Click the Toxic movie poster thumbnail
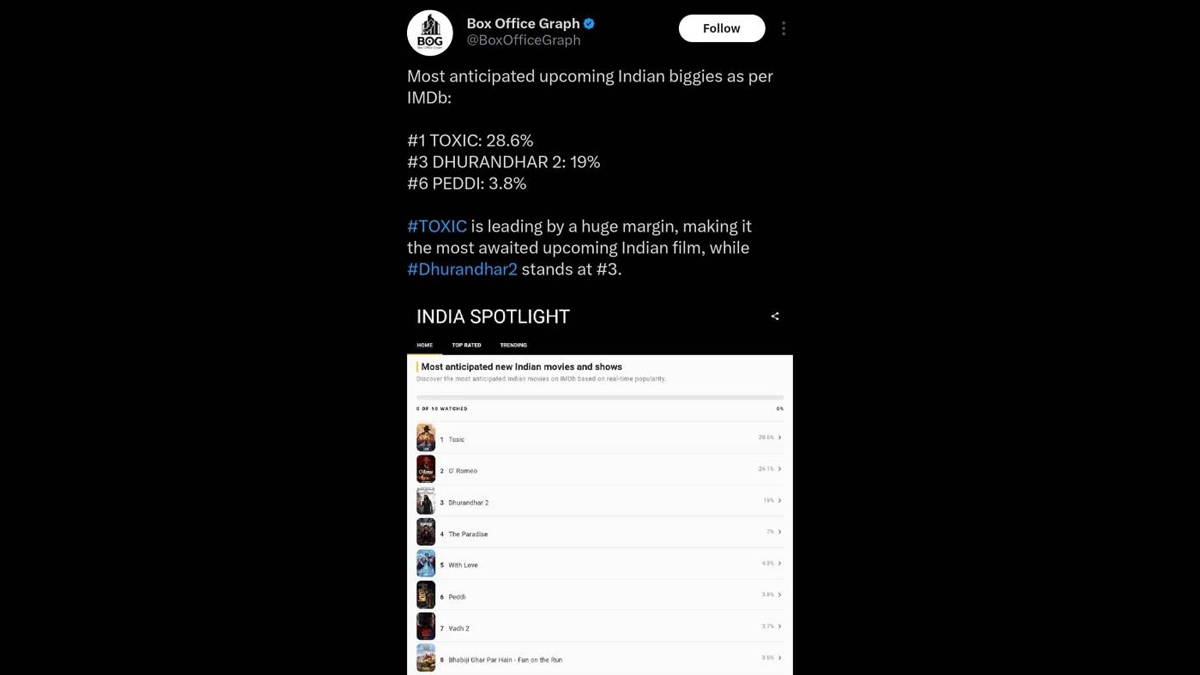Viewport: 1200px width, 675px height. click(x=426, y=438)
